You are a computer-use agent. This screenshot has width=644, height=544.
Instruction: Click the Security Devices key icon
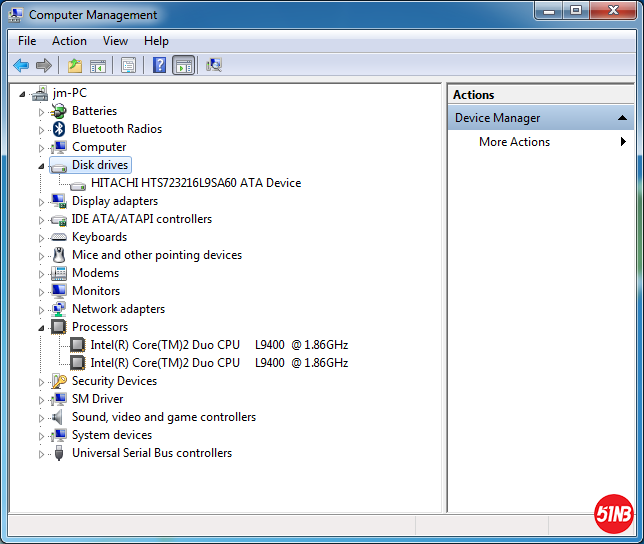tap(59, 381)
